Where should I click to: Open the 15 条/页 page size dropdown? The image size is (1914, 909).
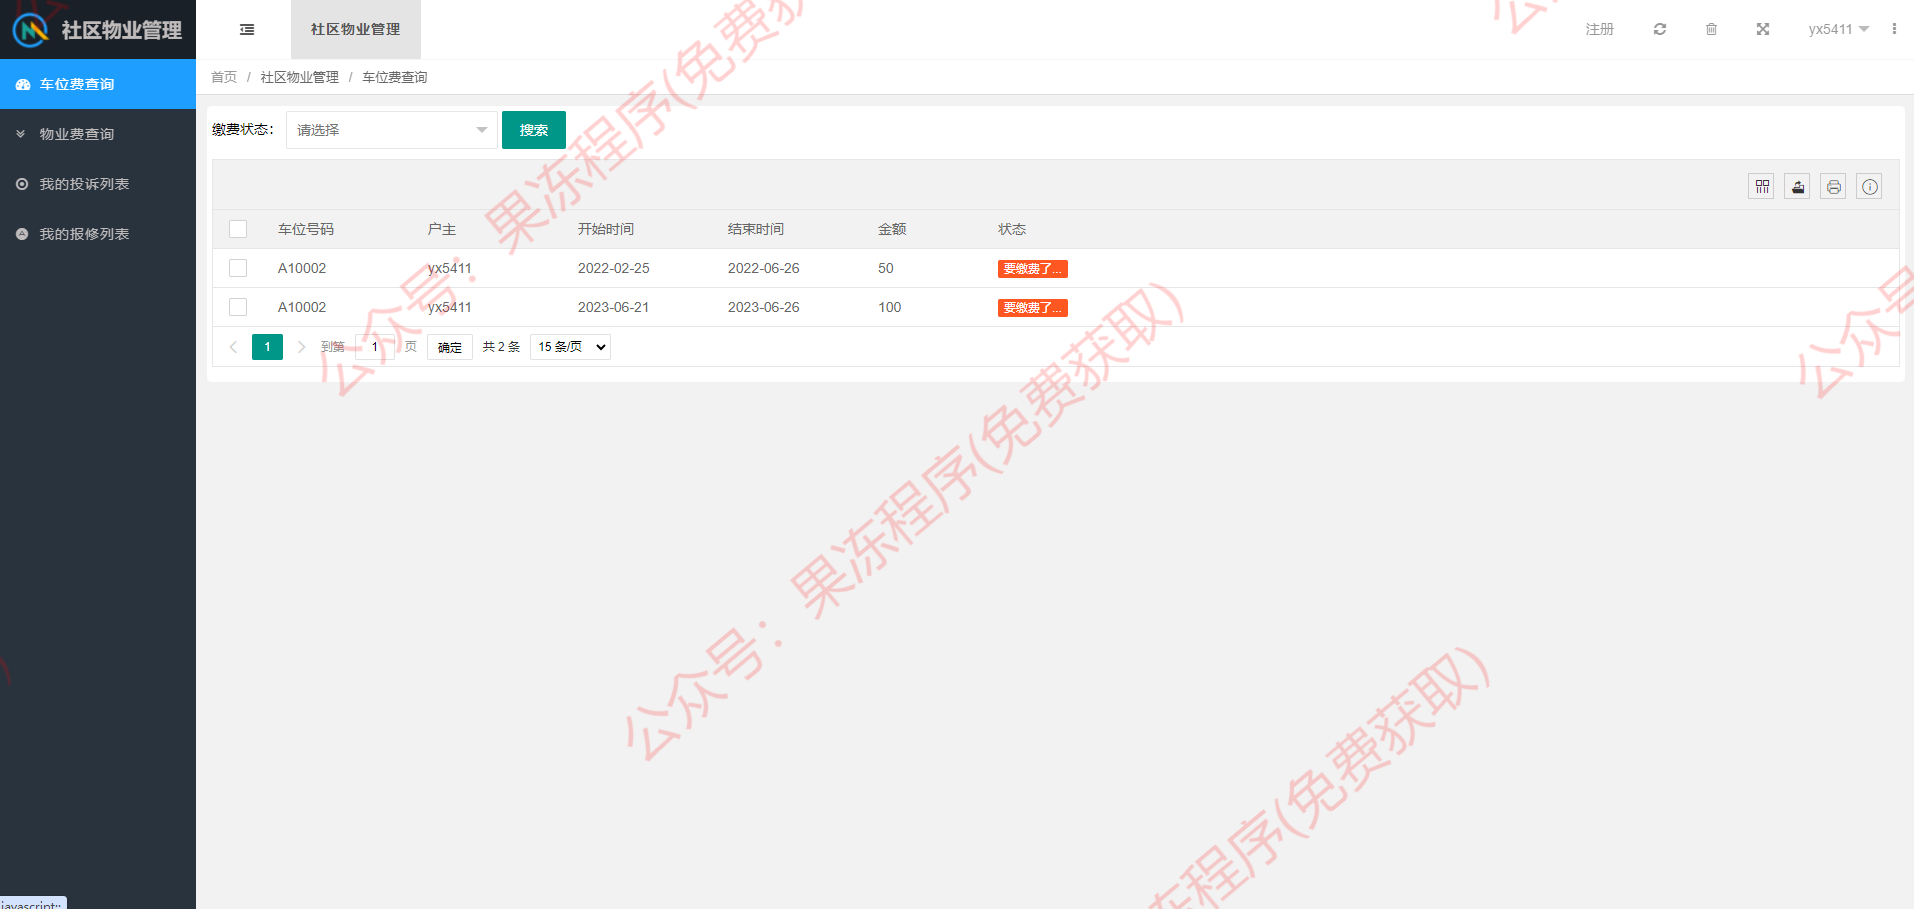570,347
